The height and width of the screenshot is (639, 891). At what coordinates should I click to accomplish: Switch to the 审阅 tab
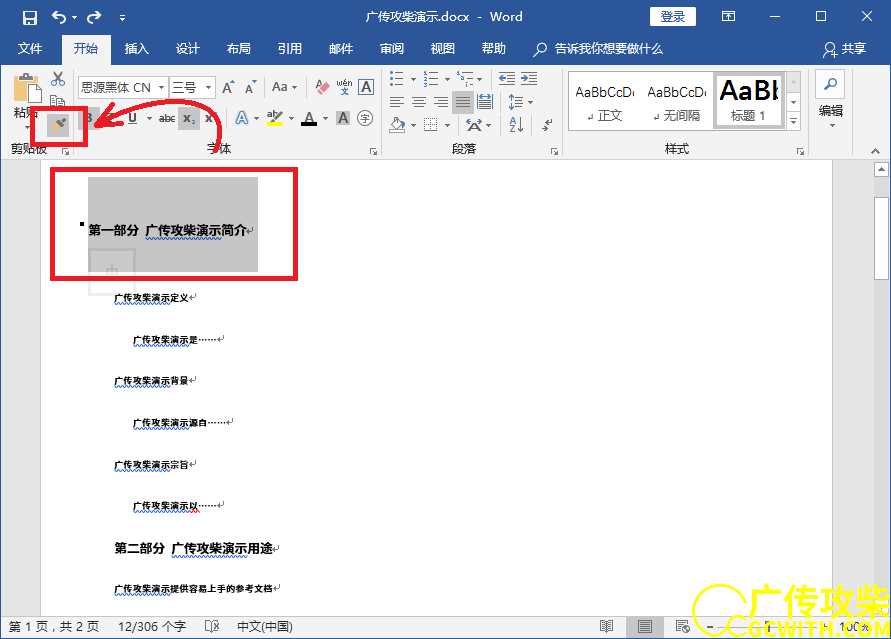[392, 49]
